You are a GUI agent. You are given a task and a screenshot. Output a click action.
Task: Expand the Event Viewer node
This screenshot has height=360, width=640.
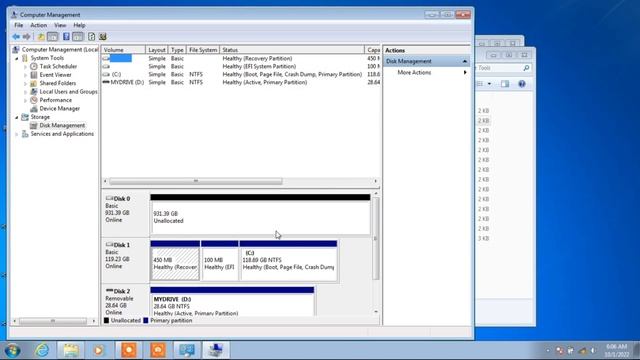click(25, 75)
